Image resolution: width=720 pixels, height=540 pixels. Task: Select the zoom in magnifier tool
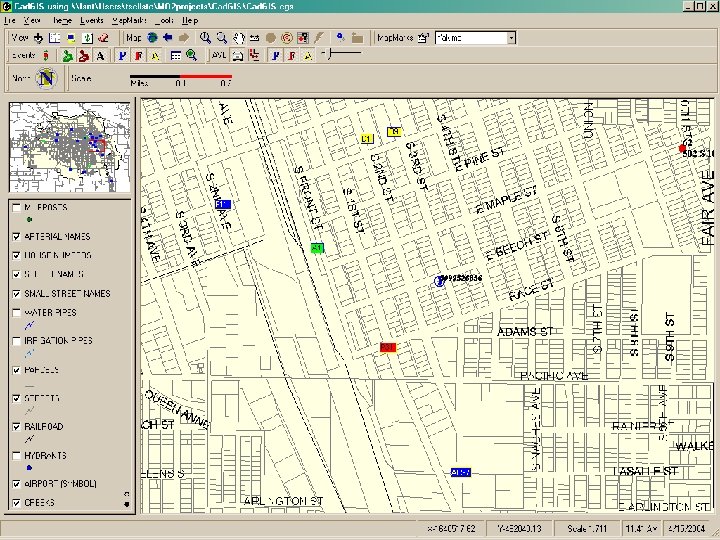[205, 38]
